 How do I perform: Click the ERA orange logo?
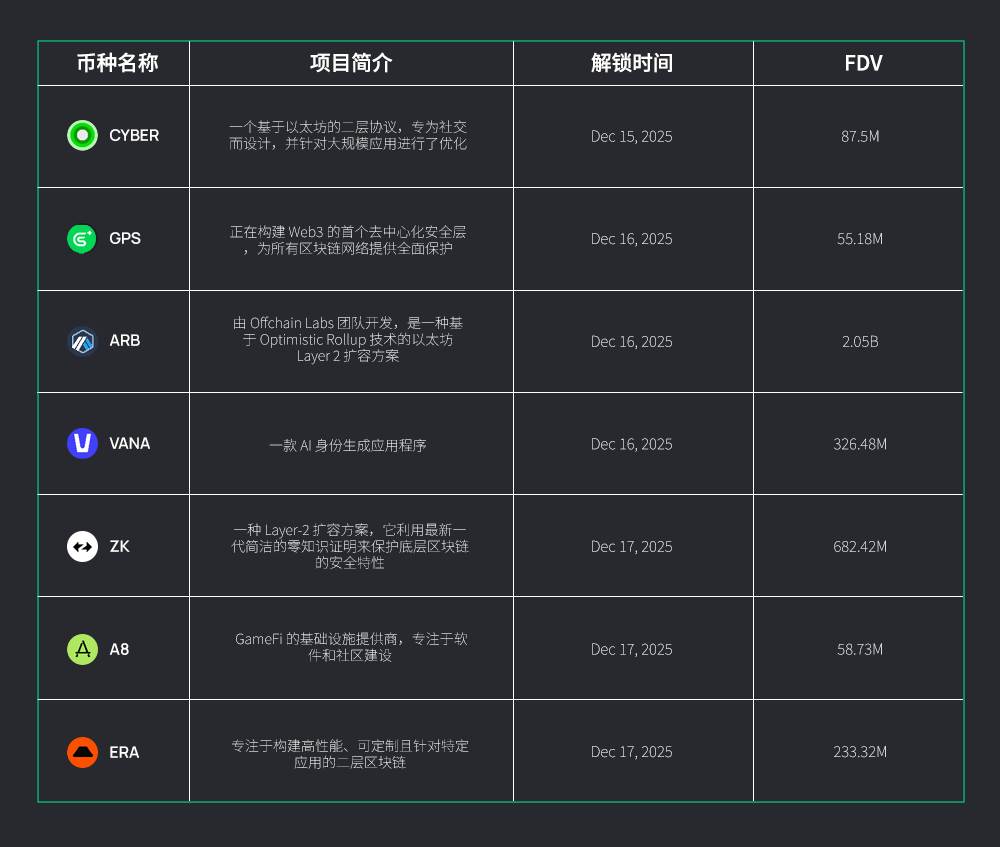(82, 752)
